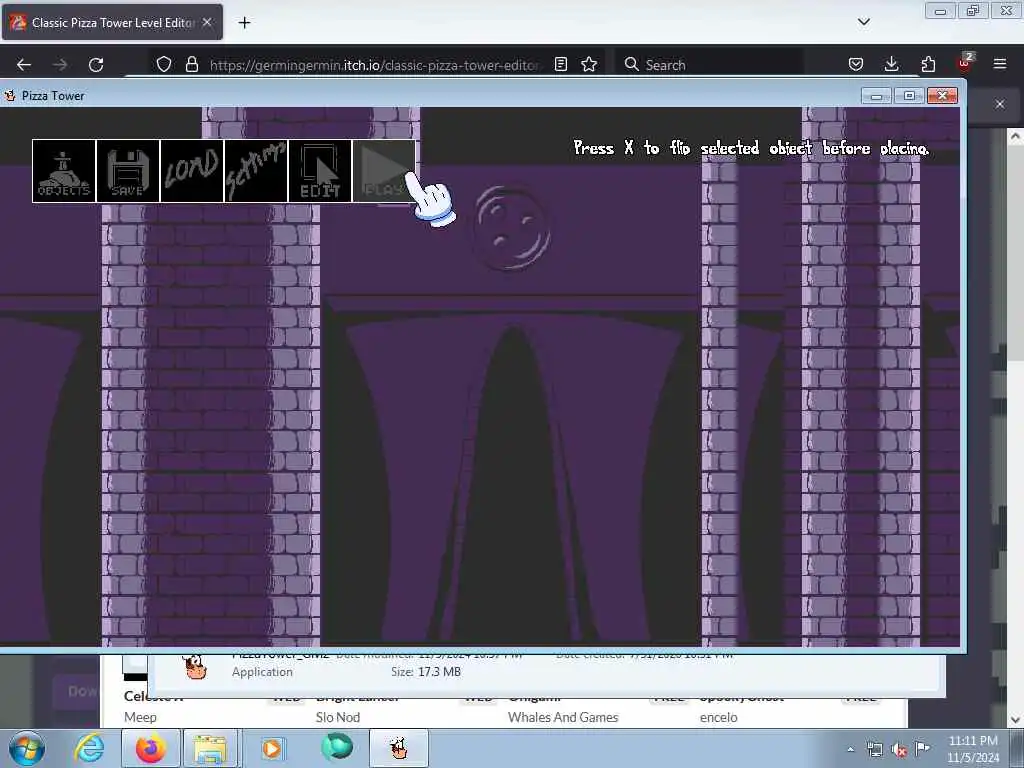1024x768 pixels.
Task: Switch to Pizza Tower taskbar button
Action: click(399, 748)
